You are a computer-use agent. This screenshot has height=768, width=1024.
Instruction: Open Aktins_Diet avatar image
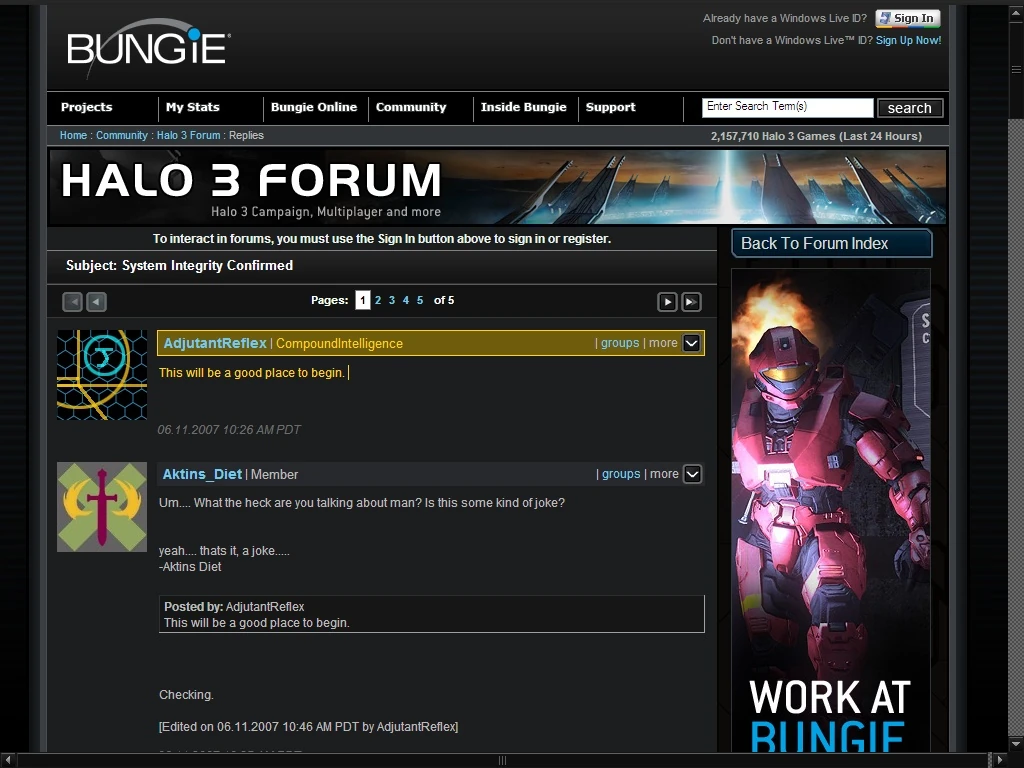(x=102, y=507)
